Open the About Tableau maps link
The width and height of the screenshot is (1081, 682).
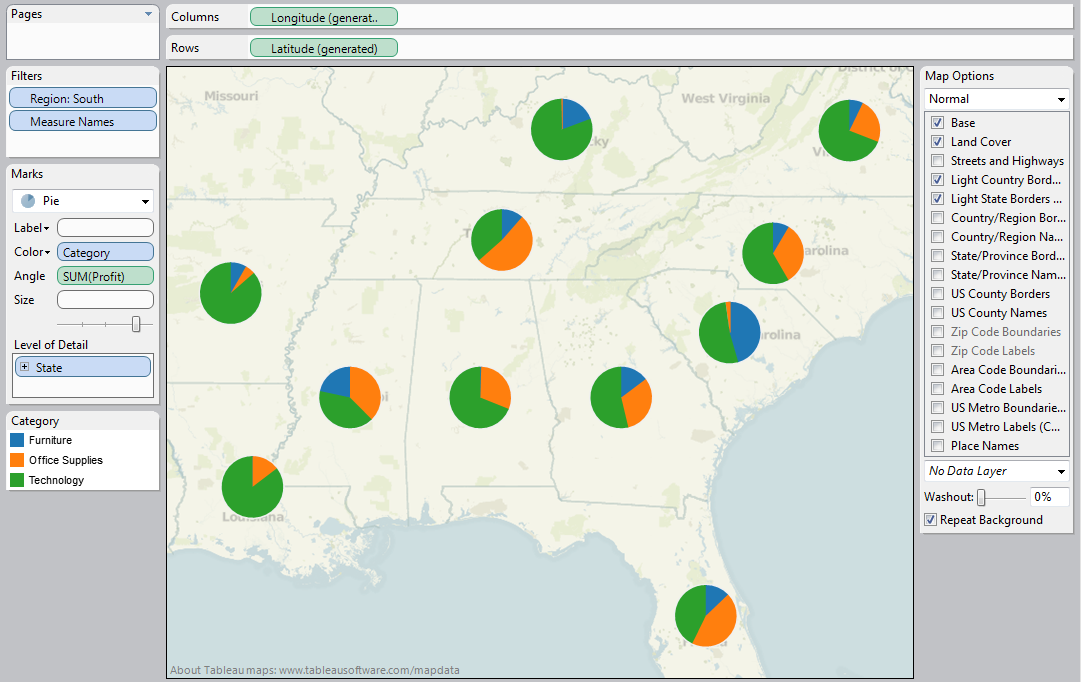click(316, 670)
